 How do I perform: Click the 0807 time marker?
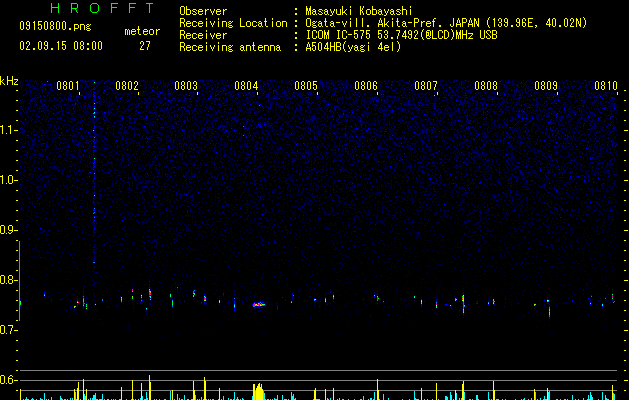426,86
